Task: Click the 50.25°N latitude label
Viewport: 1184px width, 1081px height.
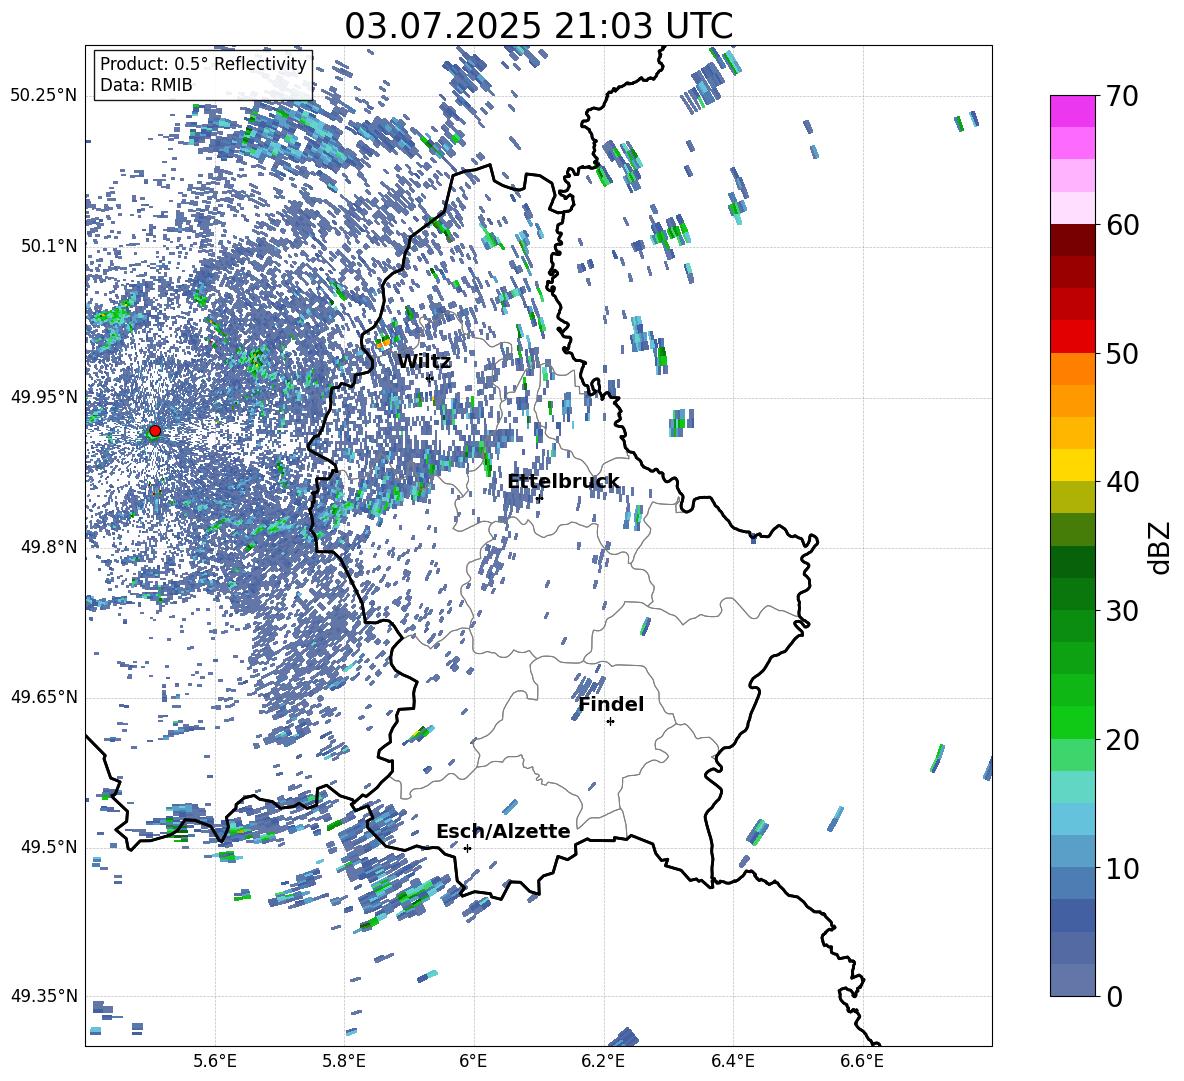Action: pyautogui.click(x=44, y=96)
